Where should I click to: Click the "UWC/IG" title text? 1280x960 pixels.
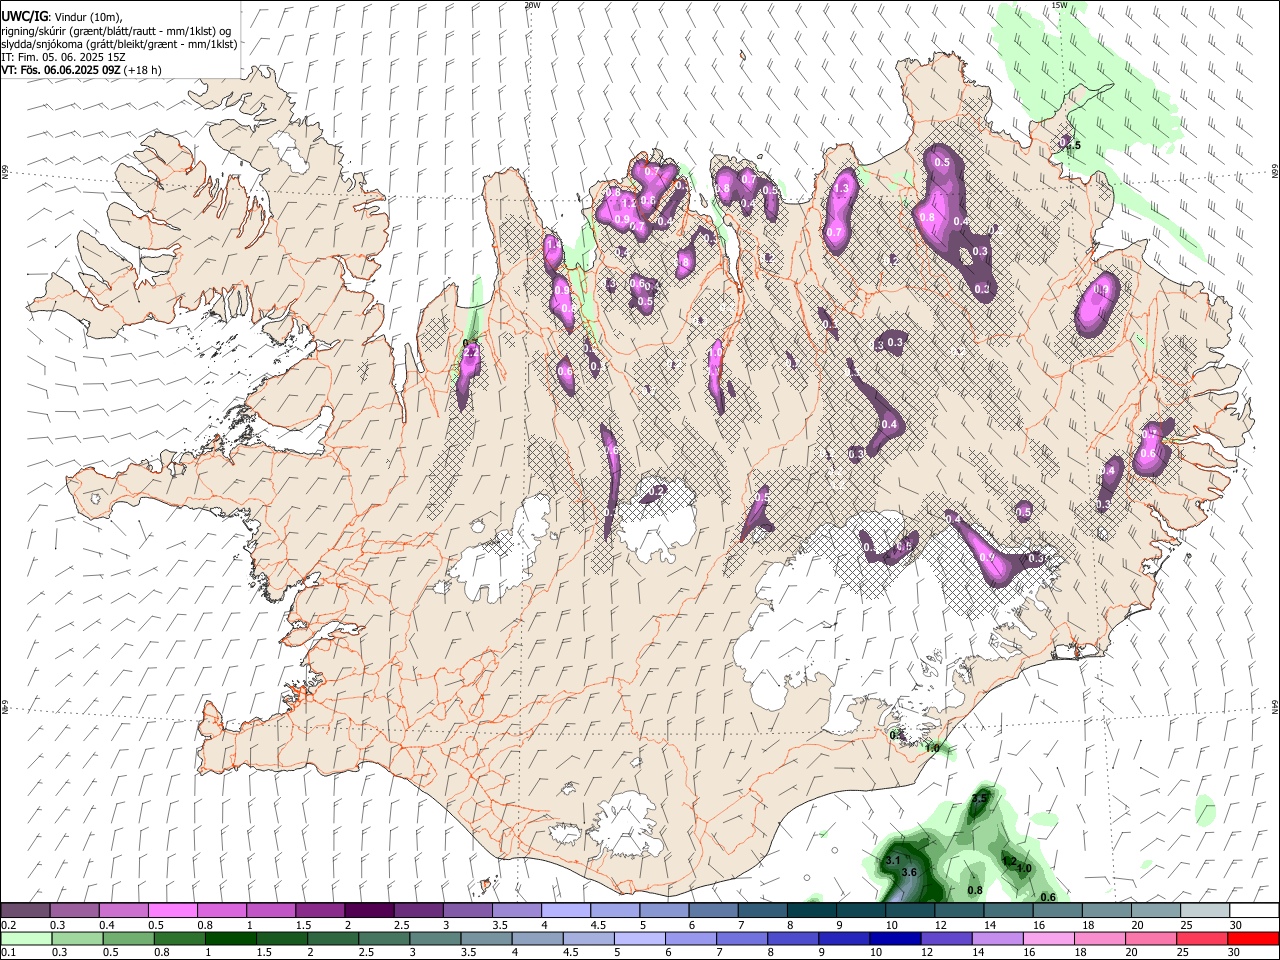(24, 16)
